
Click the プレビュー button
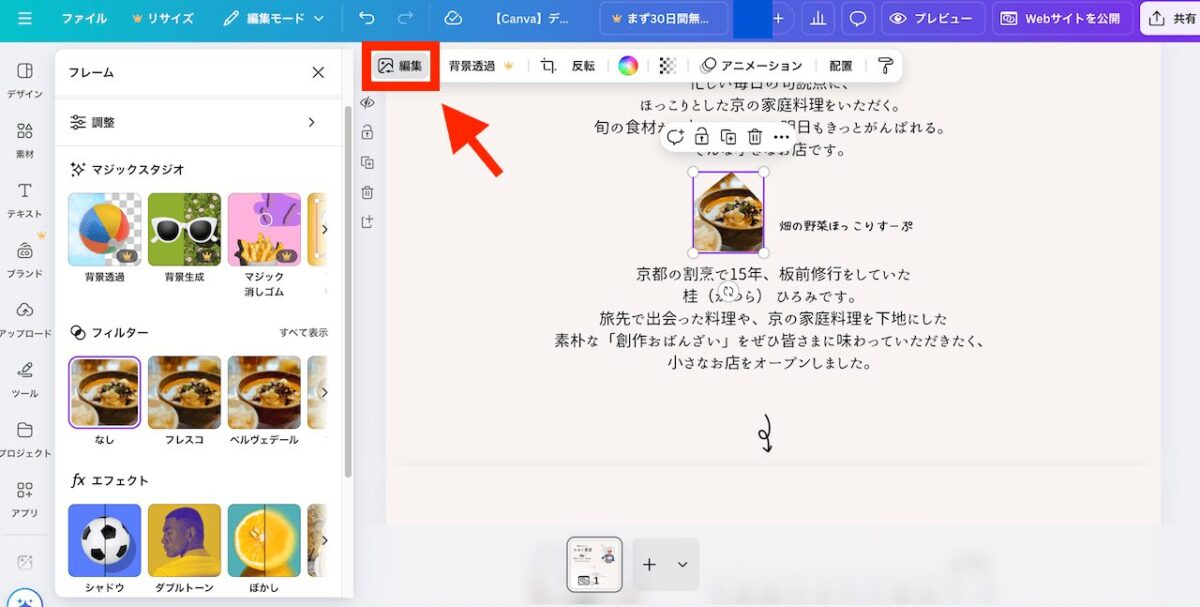pos(930,19)
